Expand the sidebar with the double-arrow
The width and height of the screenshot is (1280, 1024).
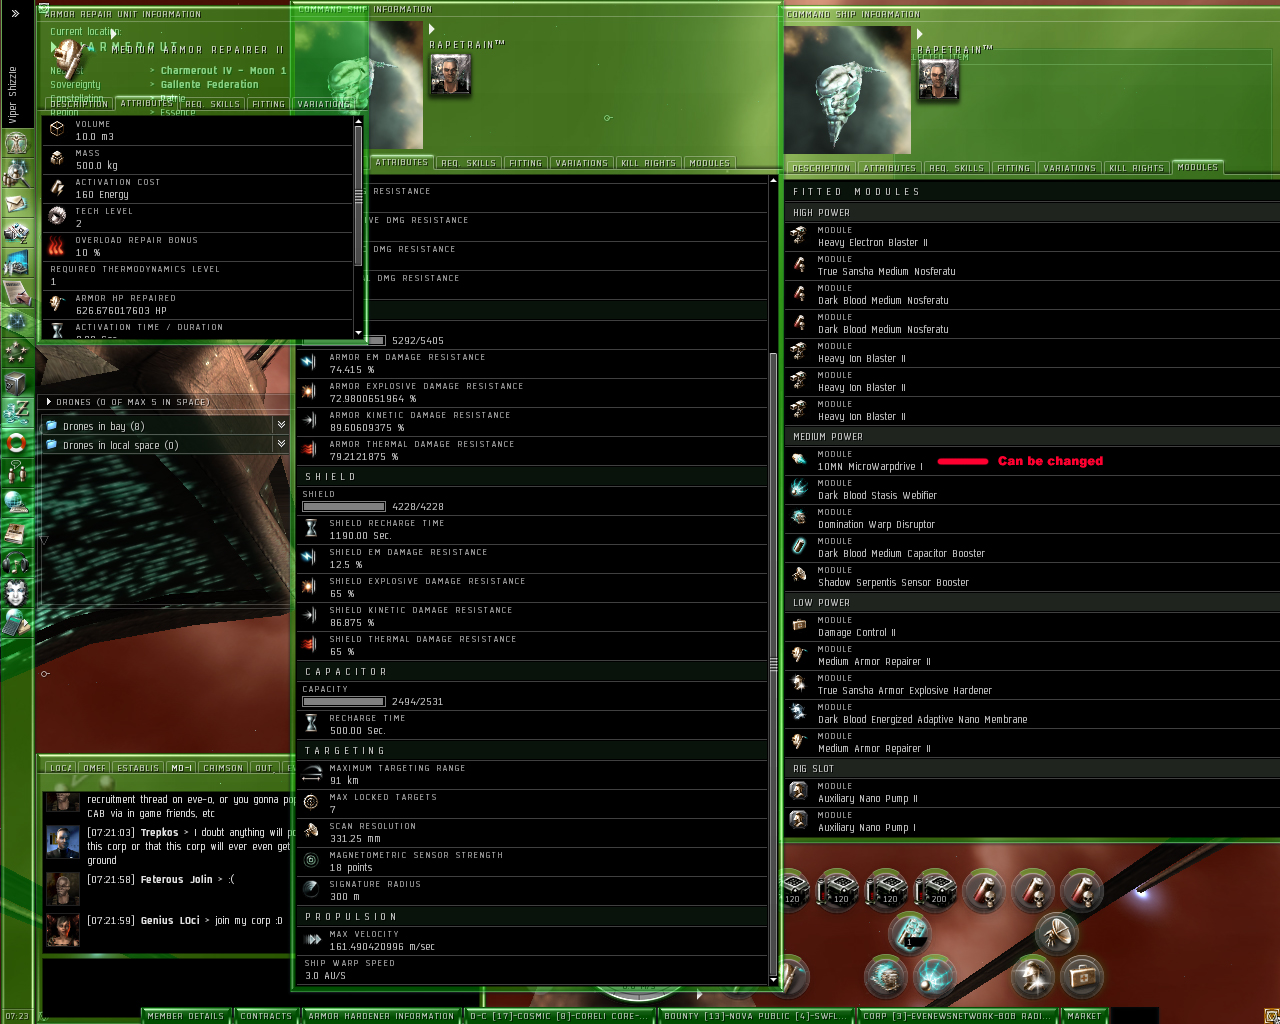coord(15,13)
